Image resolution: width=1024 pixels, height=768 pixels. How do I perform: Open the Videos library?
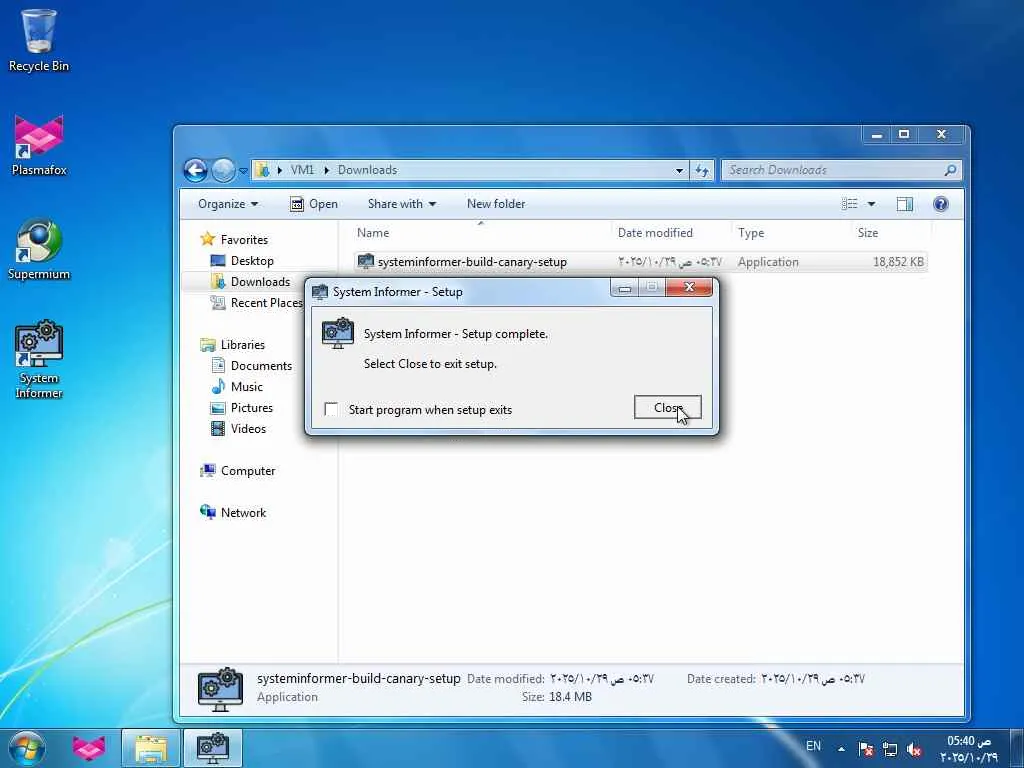click(x=248, y=428)
